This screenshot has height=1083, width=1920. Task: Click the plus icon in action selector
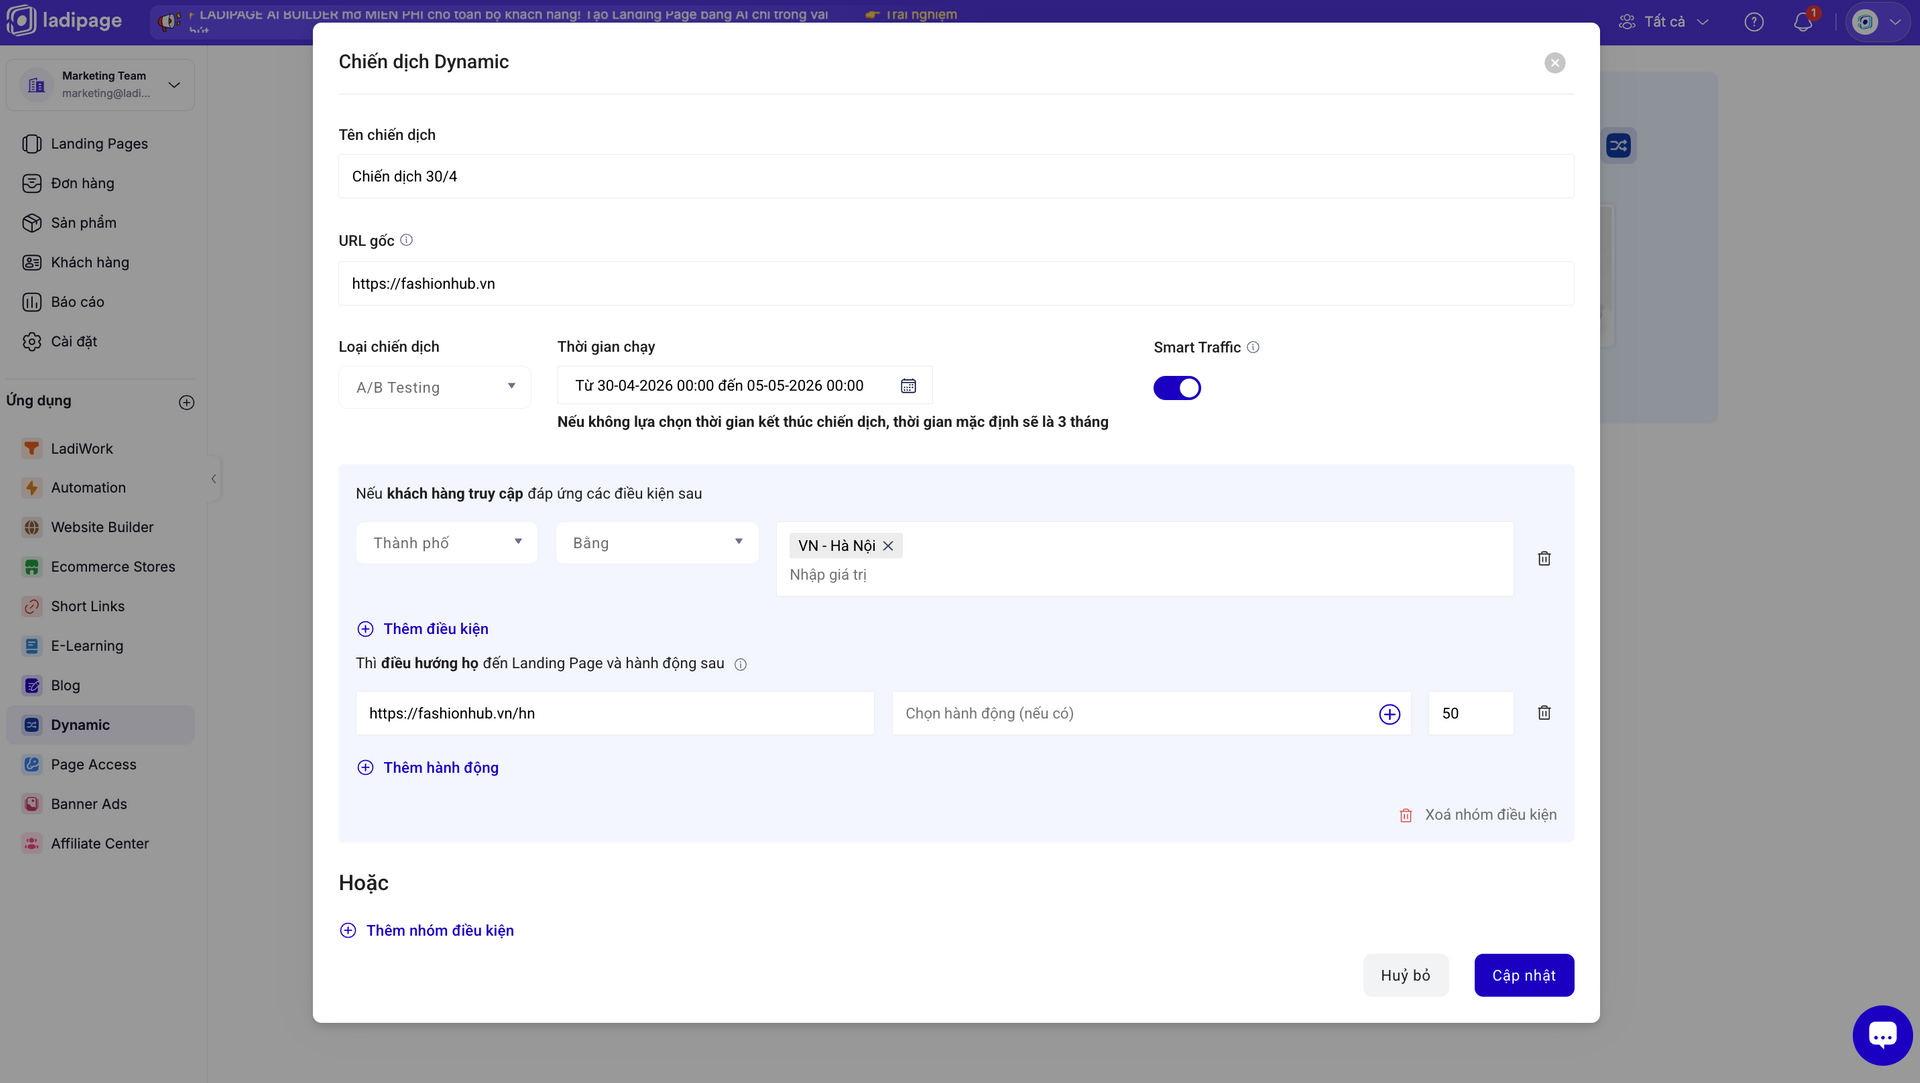pyautogui.click(x=1389, y=714)
